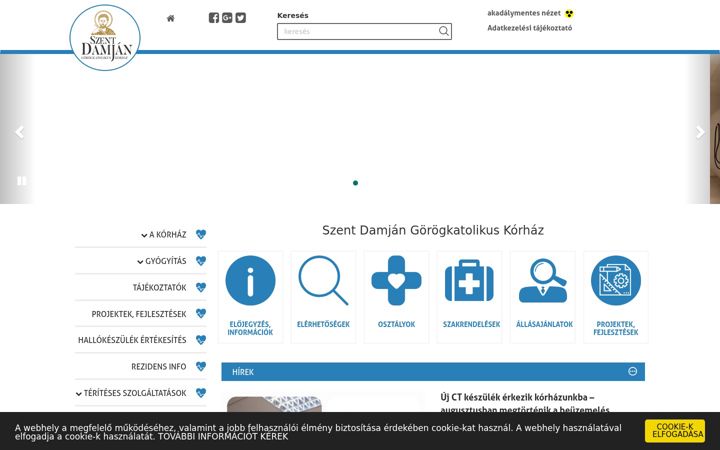Open the Google Plus icon

(x=227, y=18)
